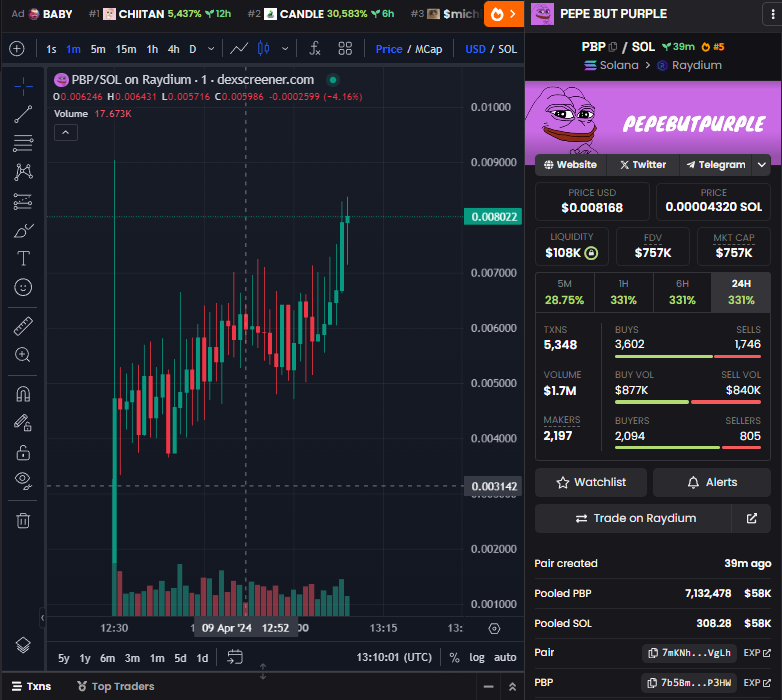Open the Fibonacci retracement tool
This screenshot has height=700, width=782.
(23, 143)
